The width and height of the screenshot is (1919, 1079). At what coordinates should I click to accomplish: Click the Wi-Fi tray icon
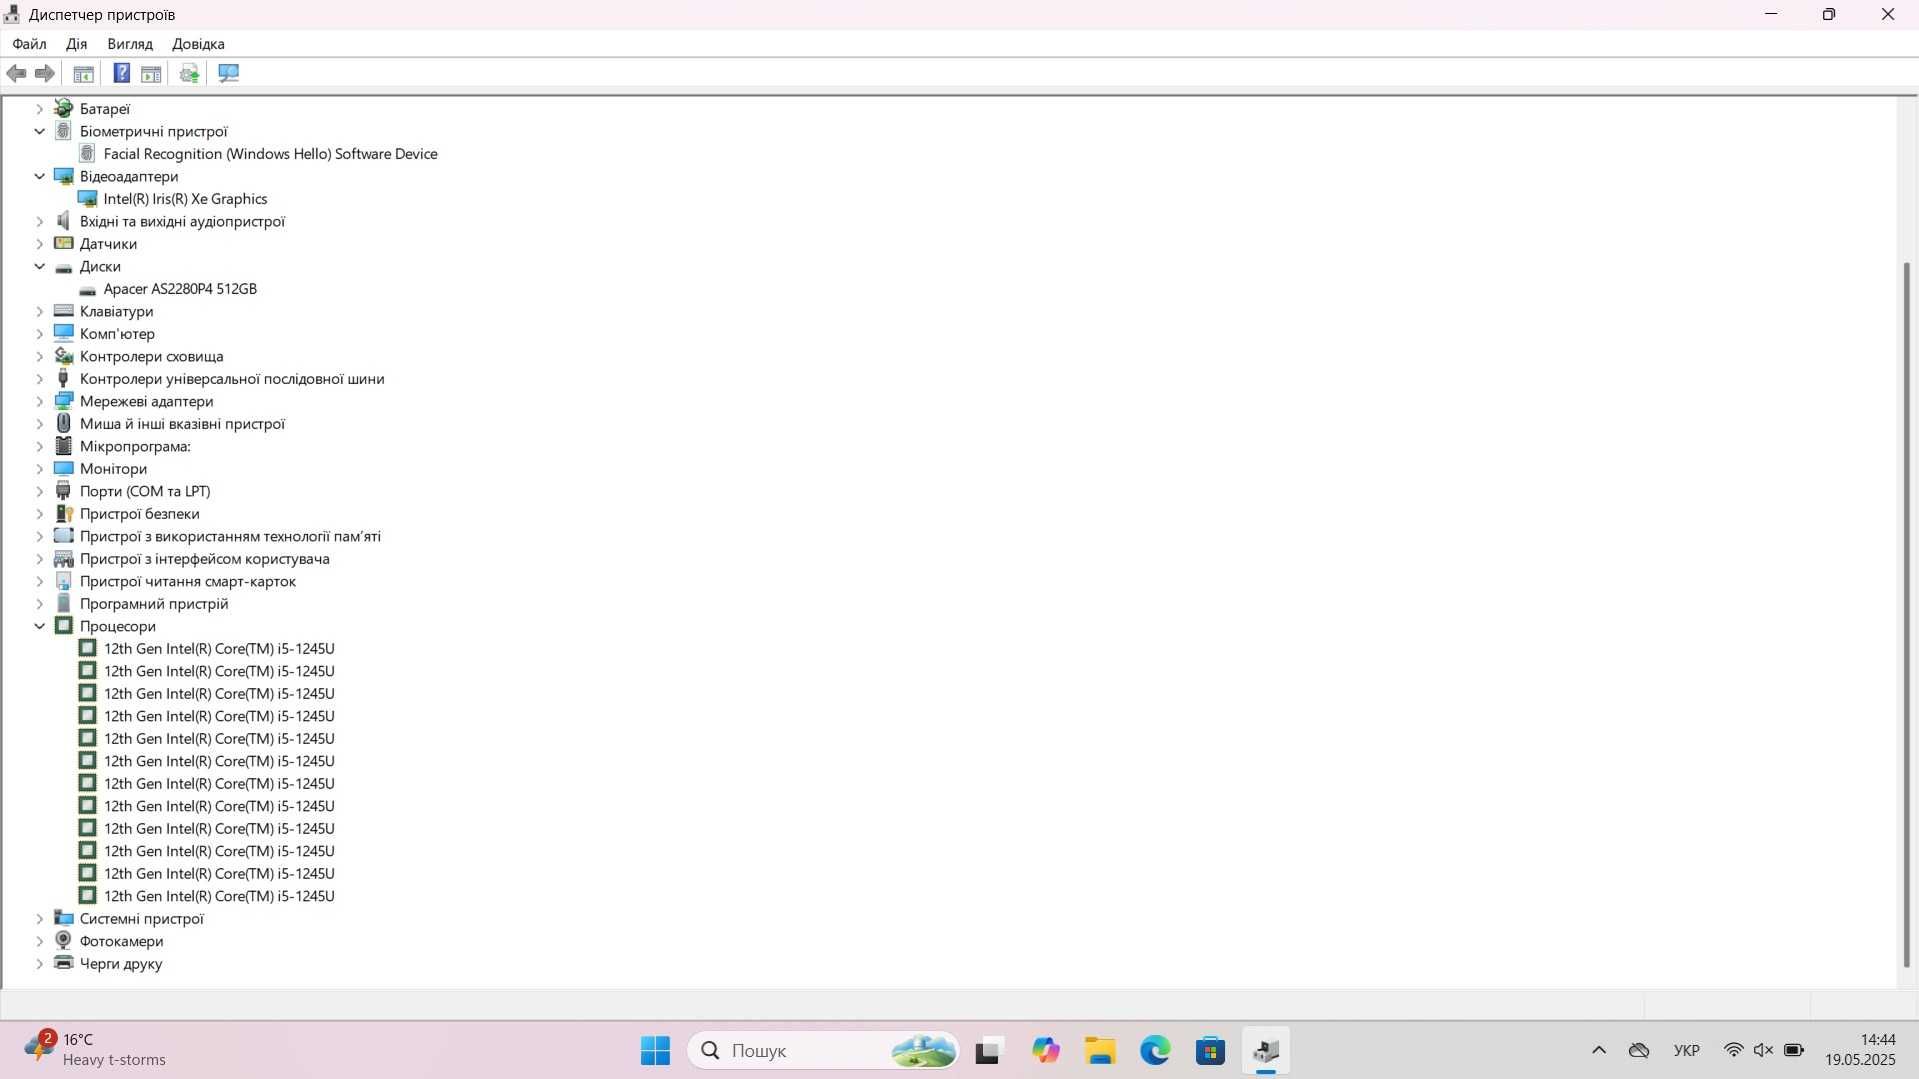click(x=1733, y=1050)
